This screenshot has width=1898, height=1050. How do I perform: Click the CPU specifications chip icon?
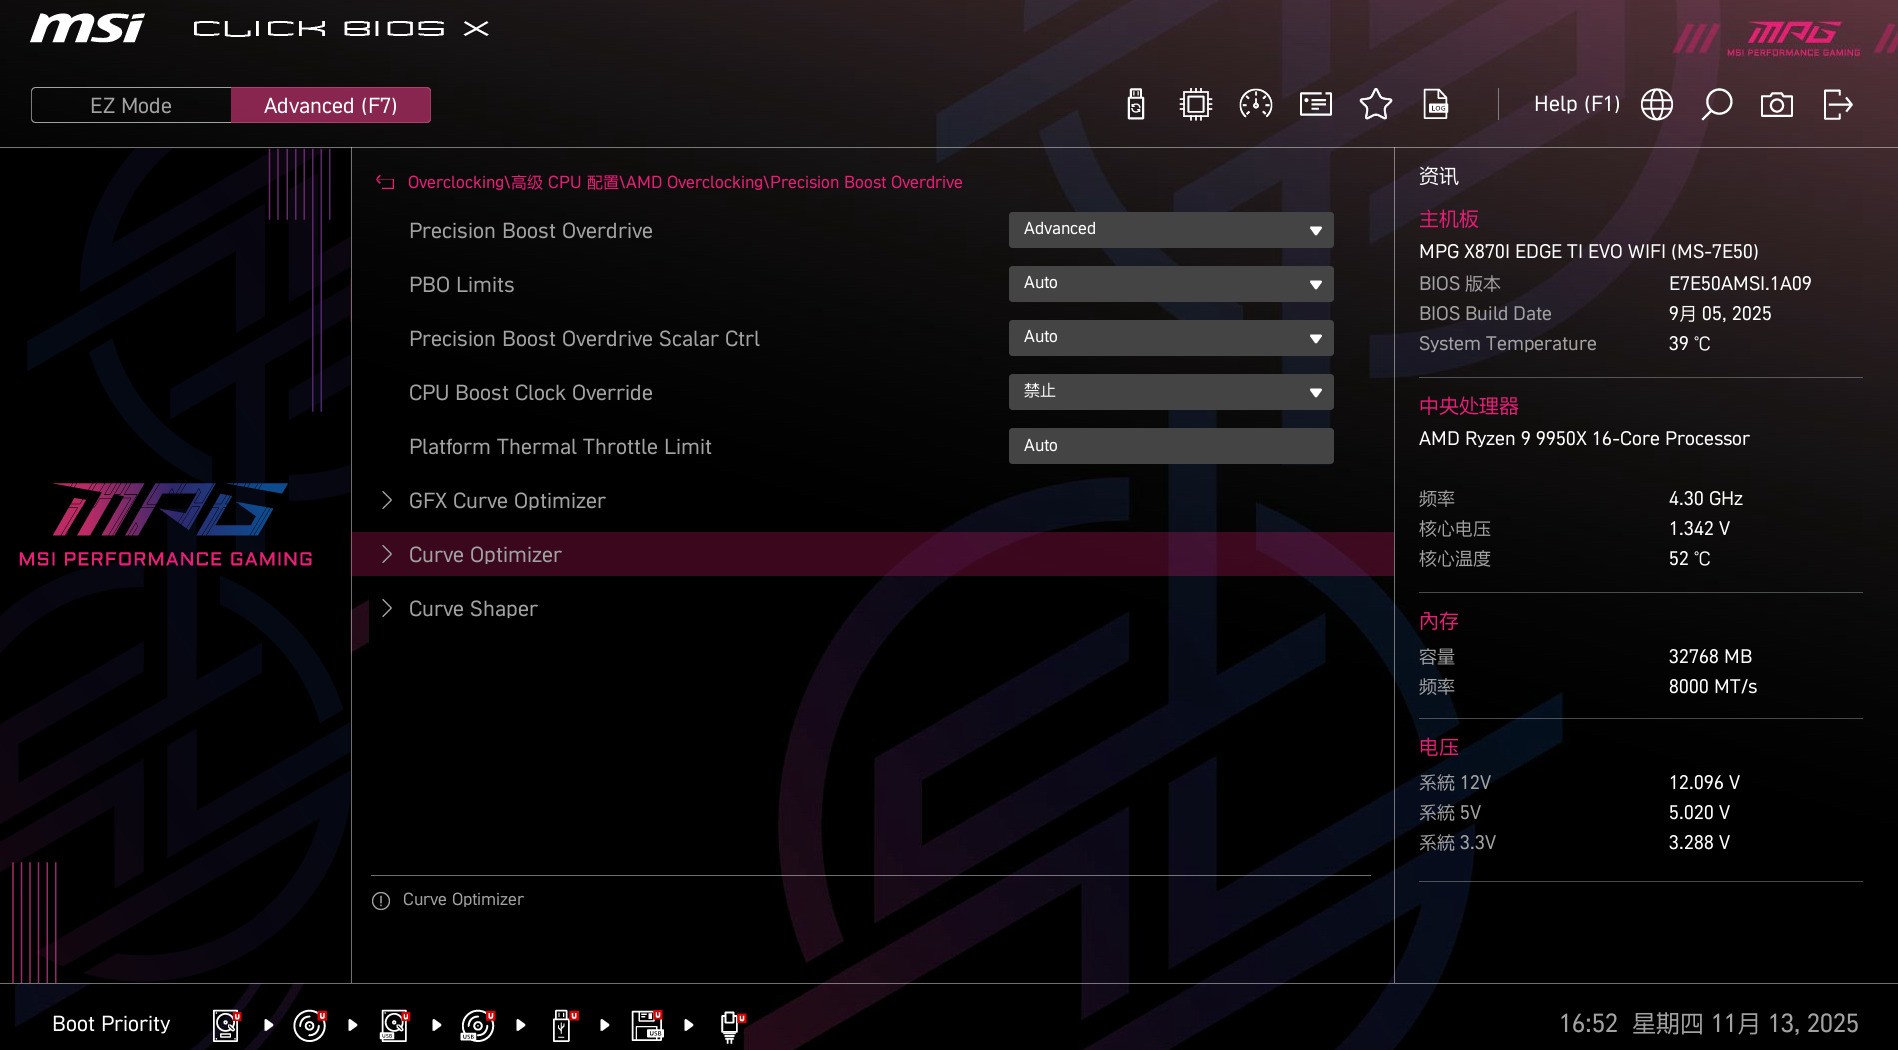pyautogui.click(x=1195, y=104)
